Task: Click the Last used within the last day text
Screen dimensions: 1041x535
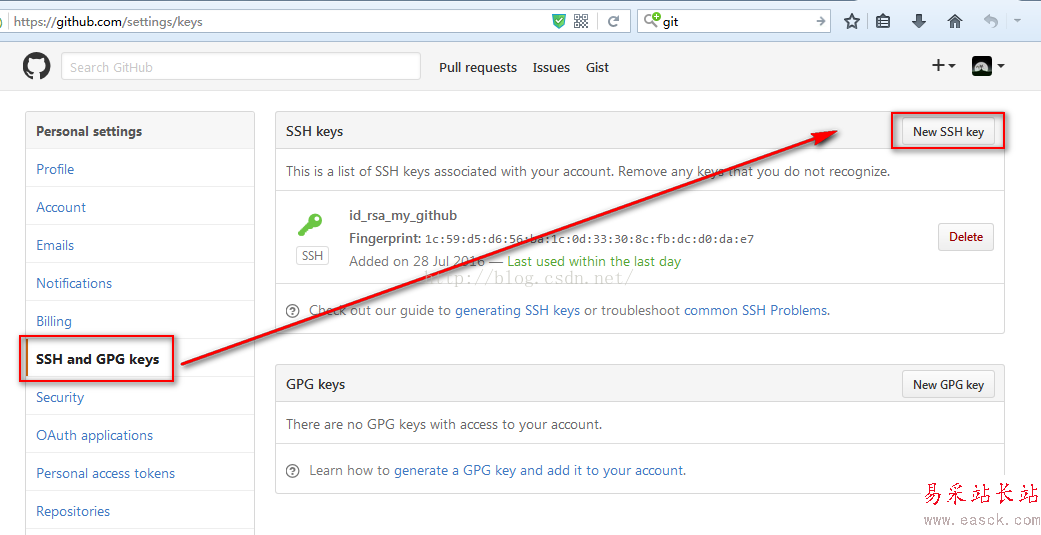Action: (x=594, y=262)
